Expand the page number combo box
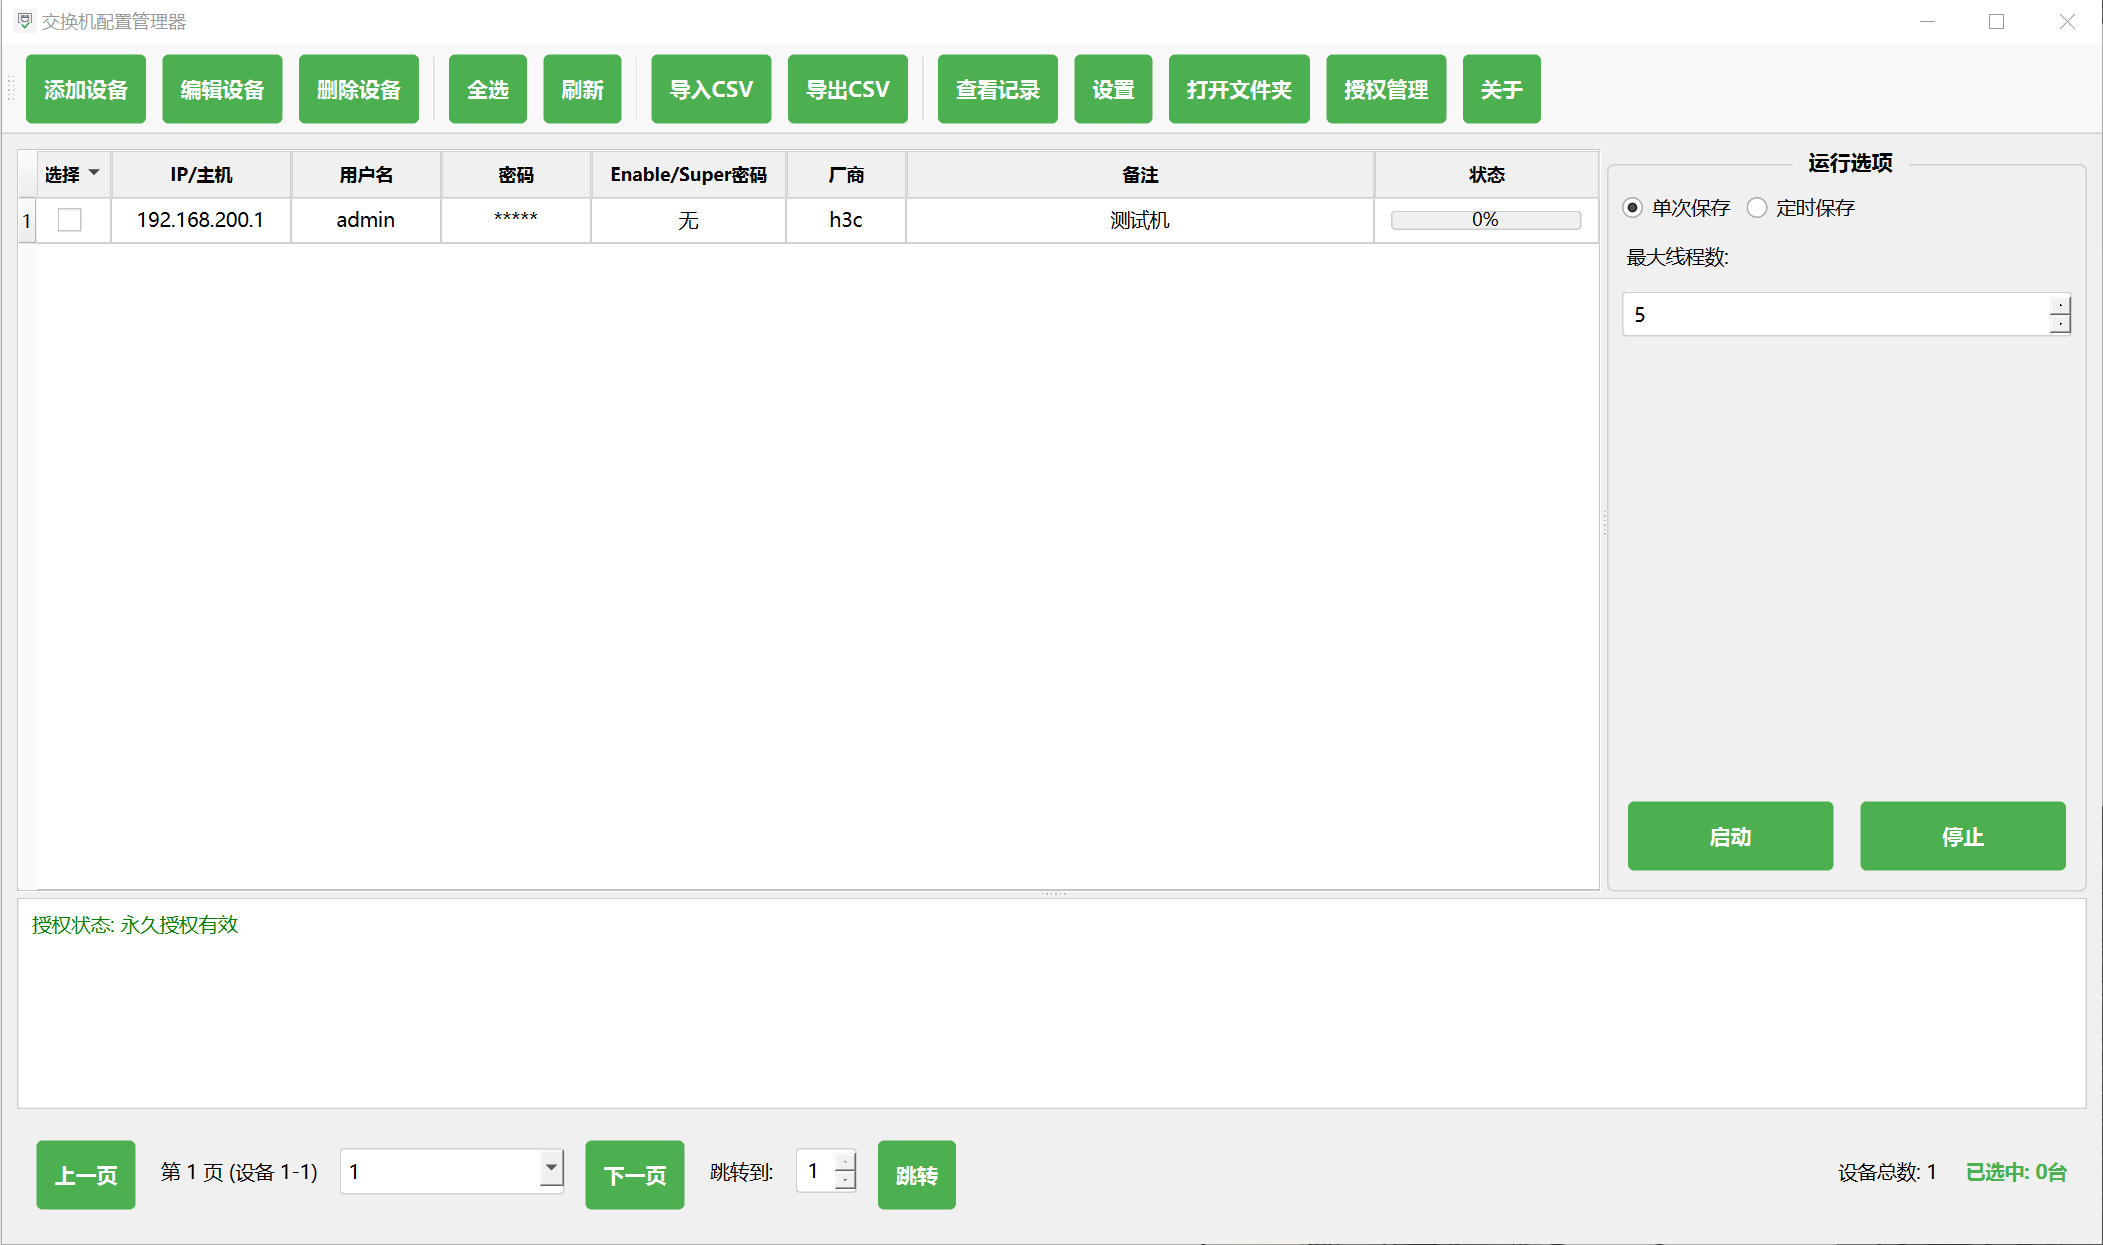 [551, 1168]
